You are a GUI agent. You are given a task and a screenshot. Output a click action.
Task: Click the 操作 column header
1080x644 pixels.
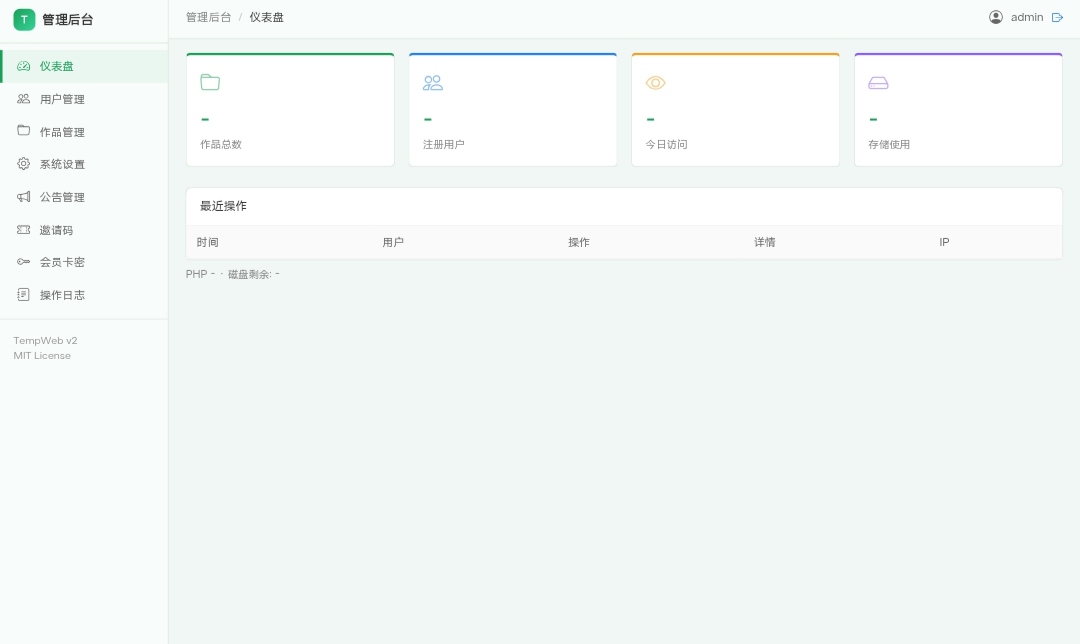click(x=579, y=242)
